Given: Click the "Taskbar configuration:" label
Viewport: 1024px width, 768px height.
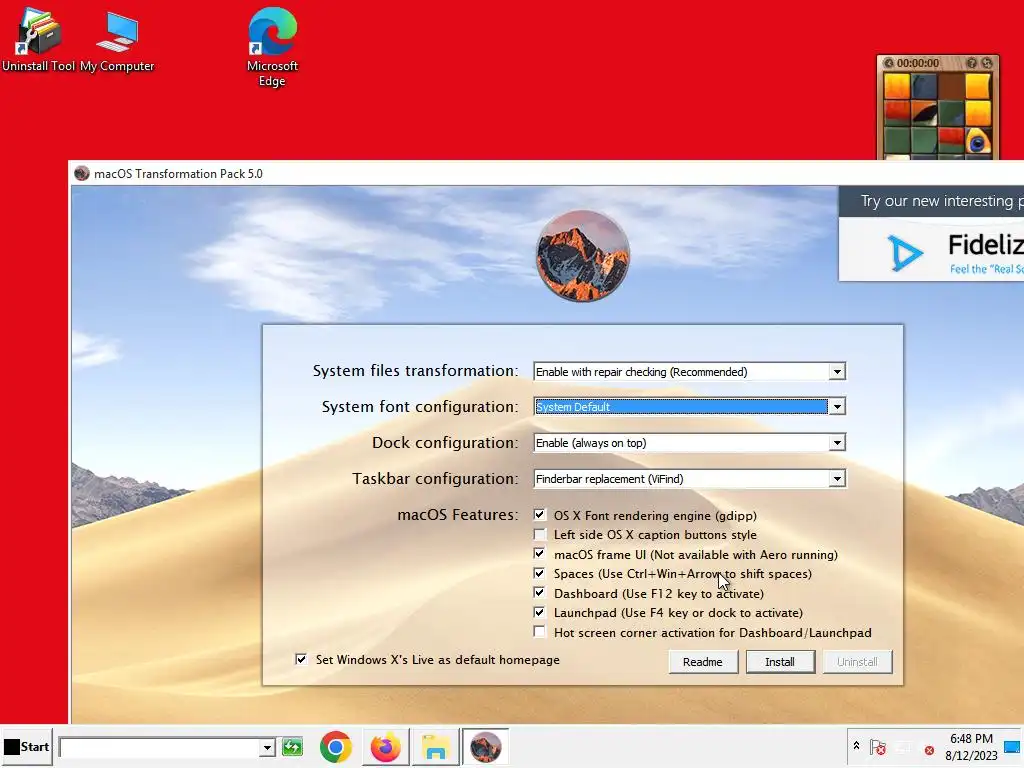Looking at the screenshot, I should coord(435,479).
